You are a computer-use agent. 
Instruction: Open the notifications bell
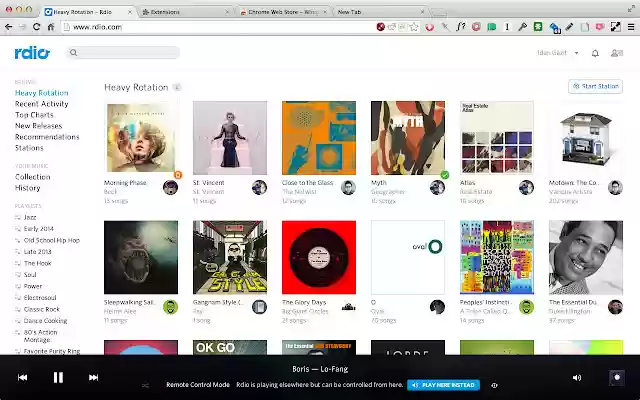click(x=595, y=53)
